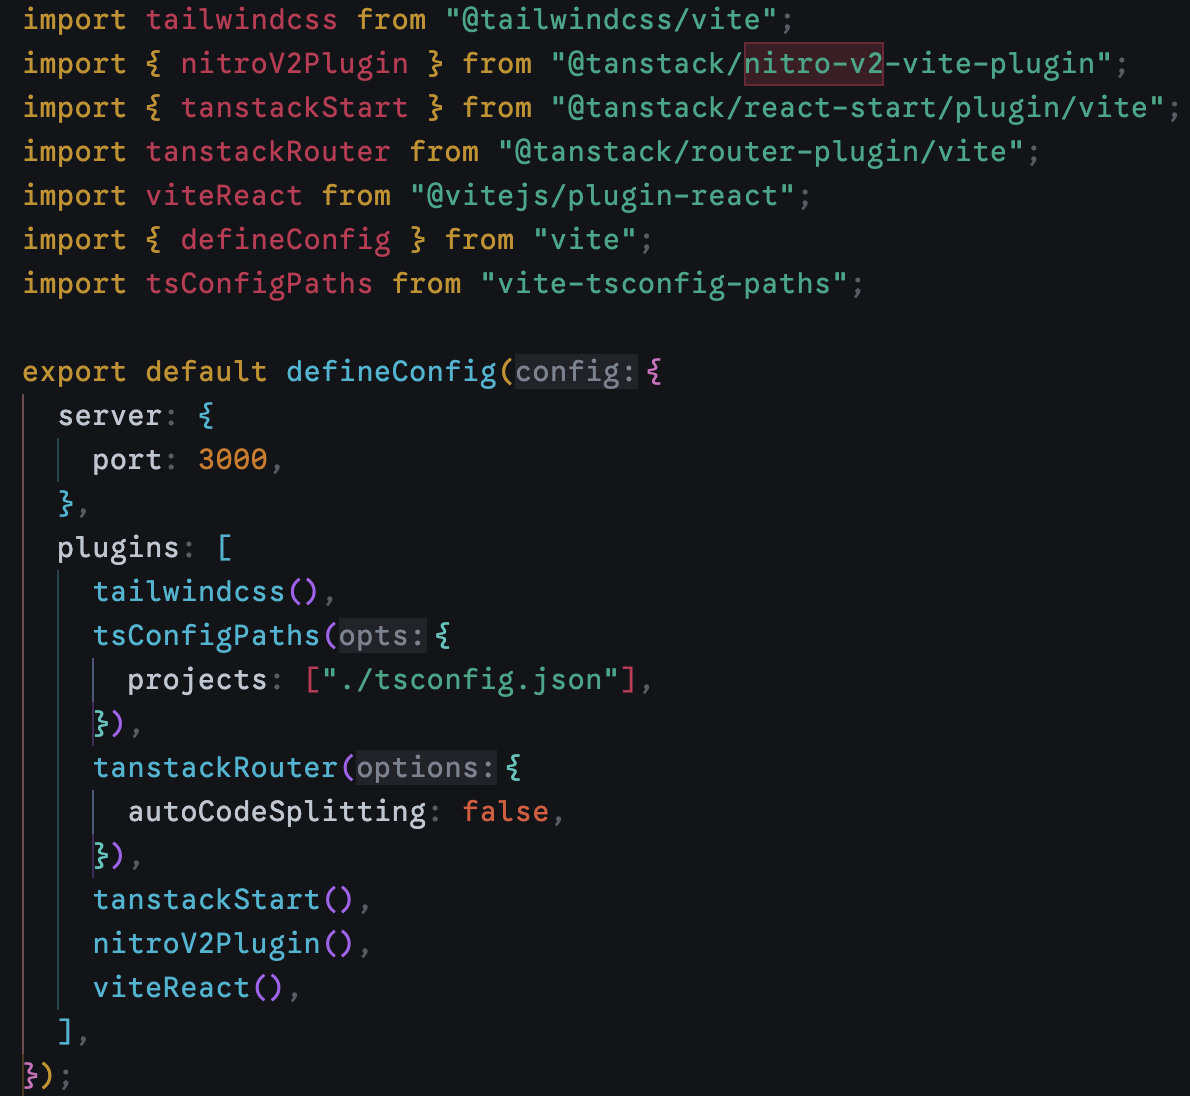The height and width of the screenshot is (1096, 1190).
Task: Click the "default" keyword
Action: tap(206, 372)
